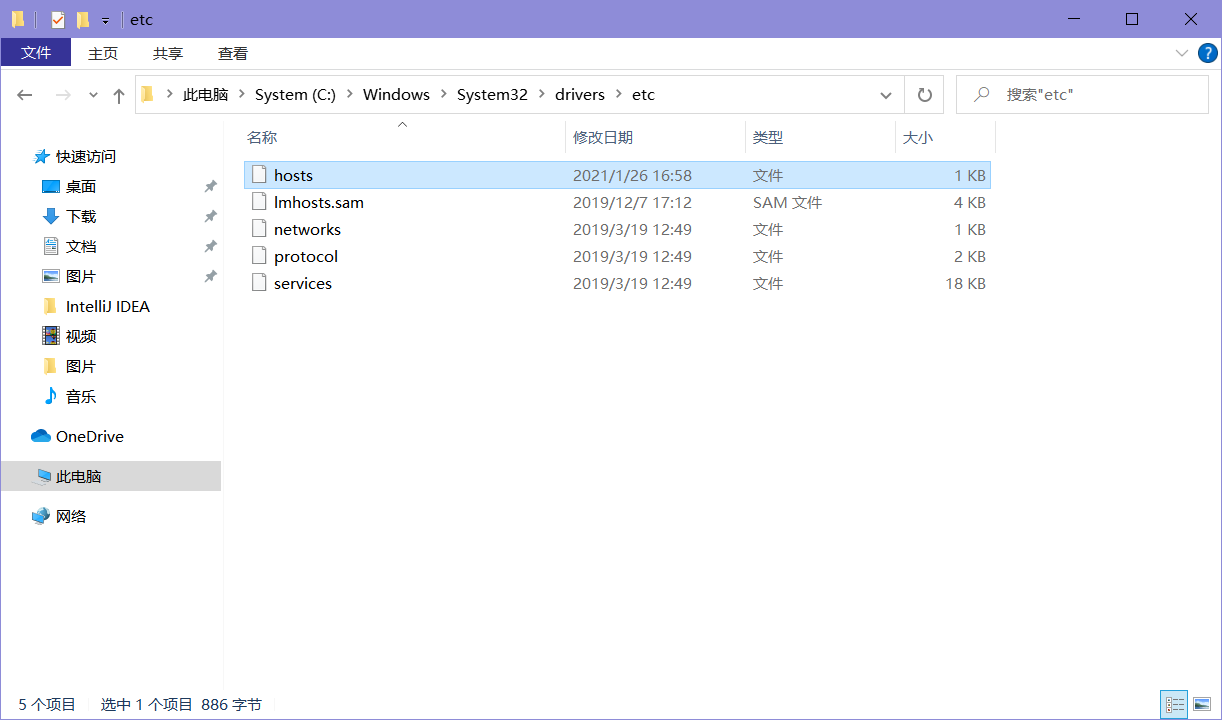Click System32 in the address path

[492, 94]
